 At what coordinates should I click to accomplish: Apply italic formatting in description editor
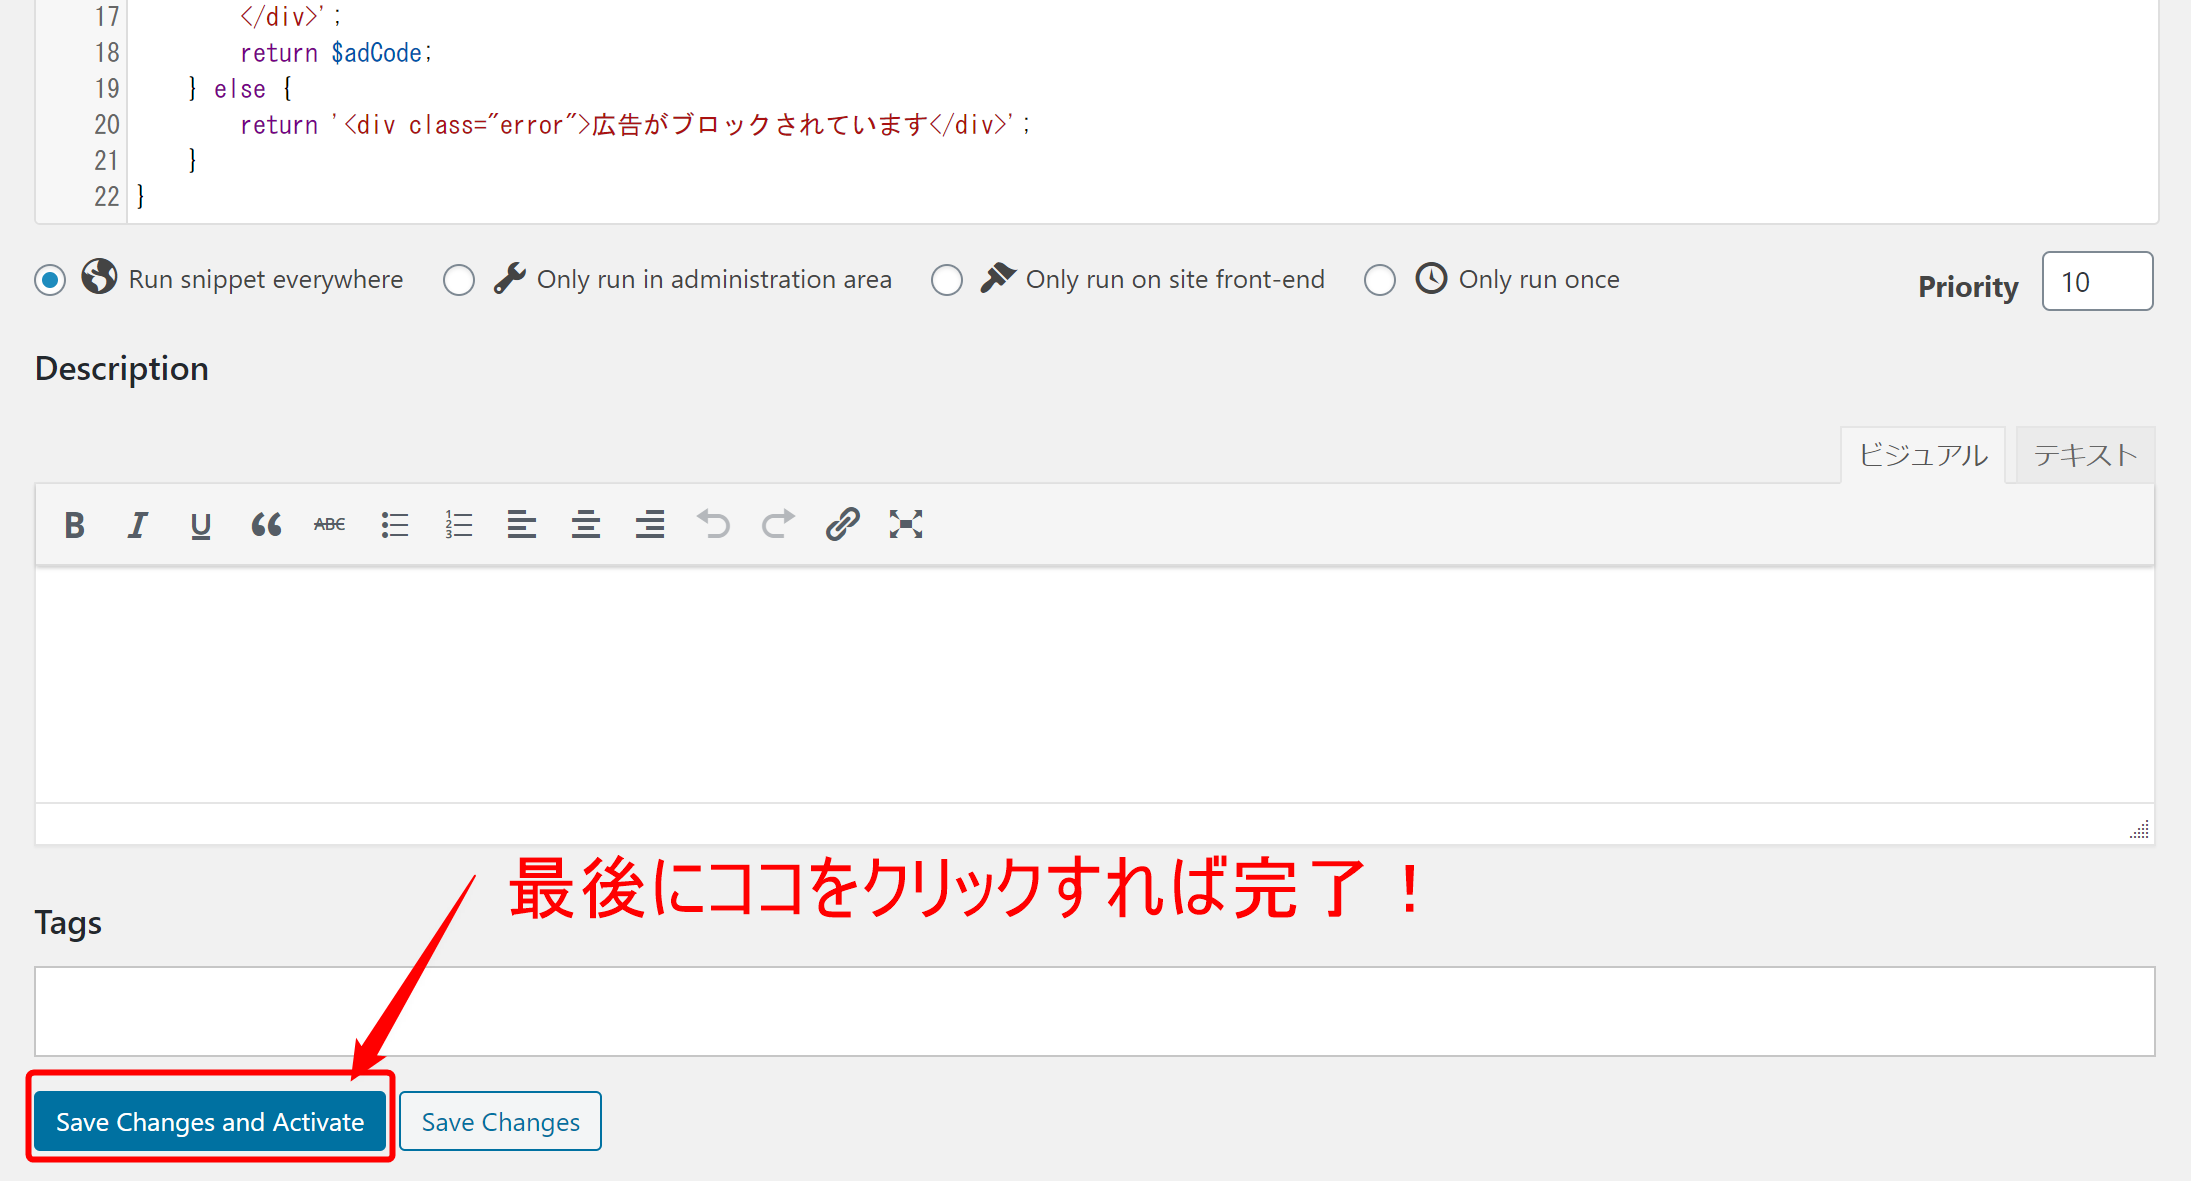137,525
